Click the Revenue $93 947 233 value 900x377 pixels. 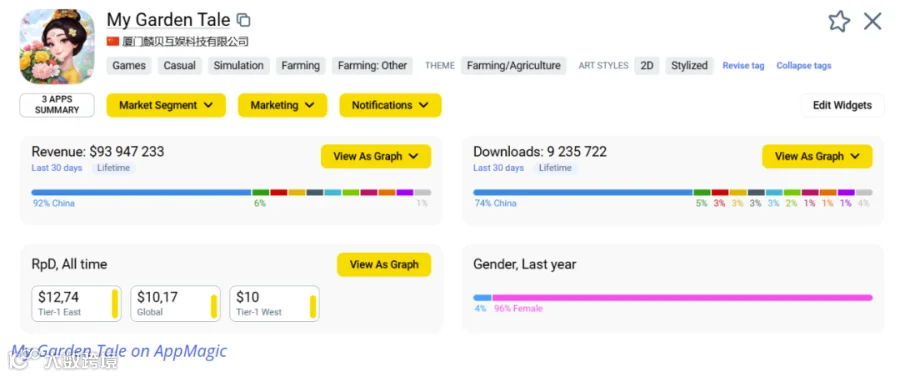click(127, 151)
